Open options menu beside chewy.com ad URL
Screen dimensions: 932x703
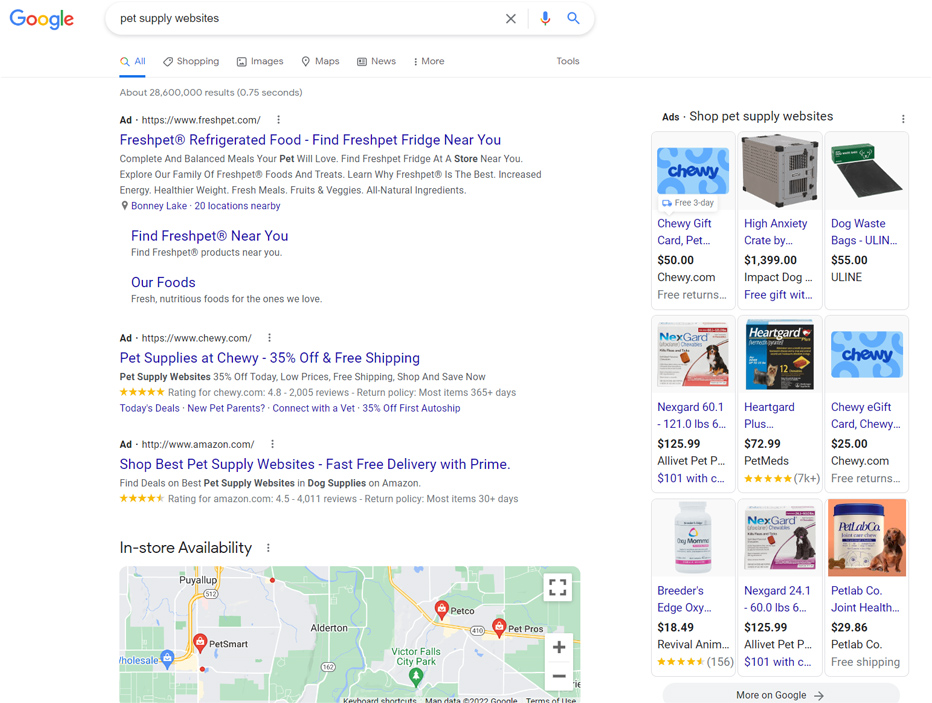[x=269, y=338]
